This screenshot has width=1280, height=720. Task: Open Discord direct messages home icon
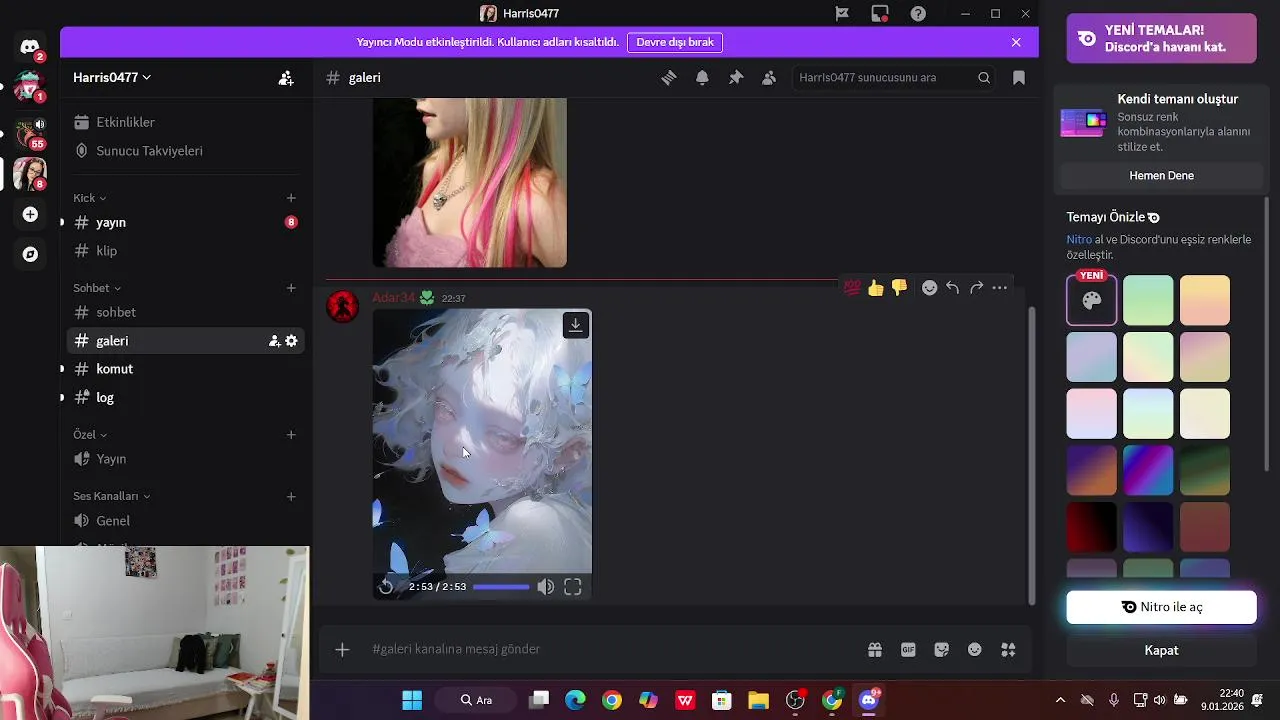30,47
